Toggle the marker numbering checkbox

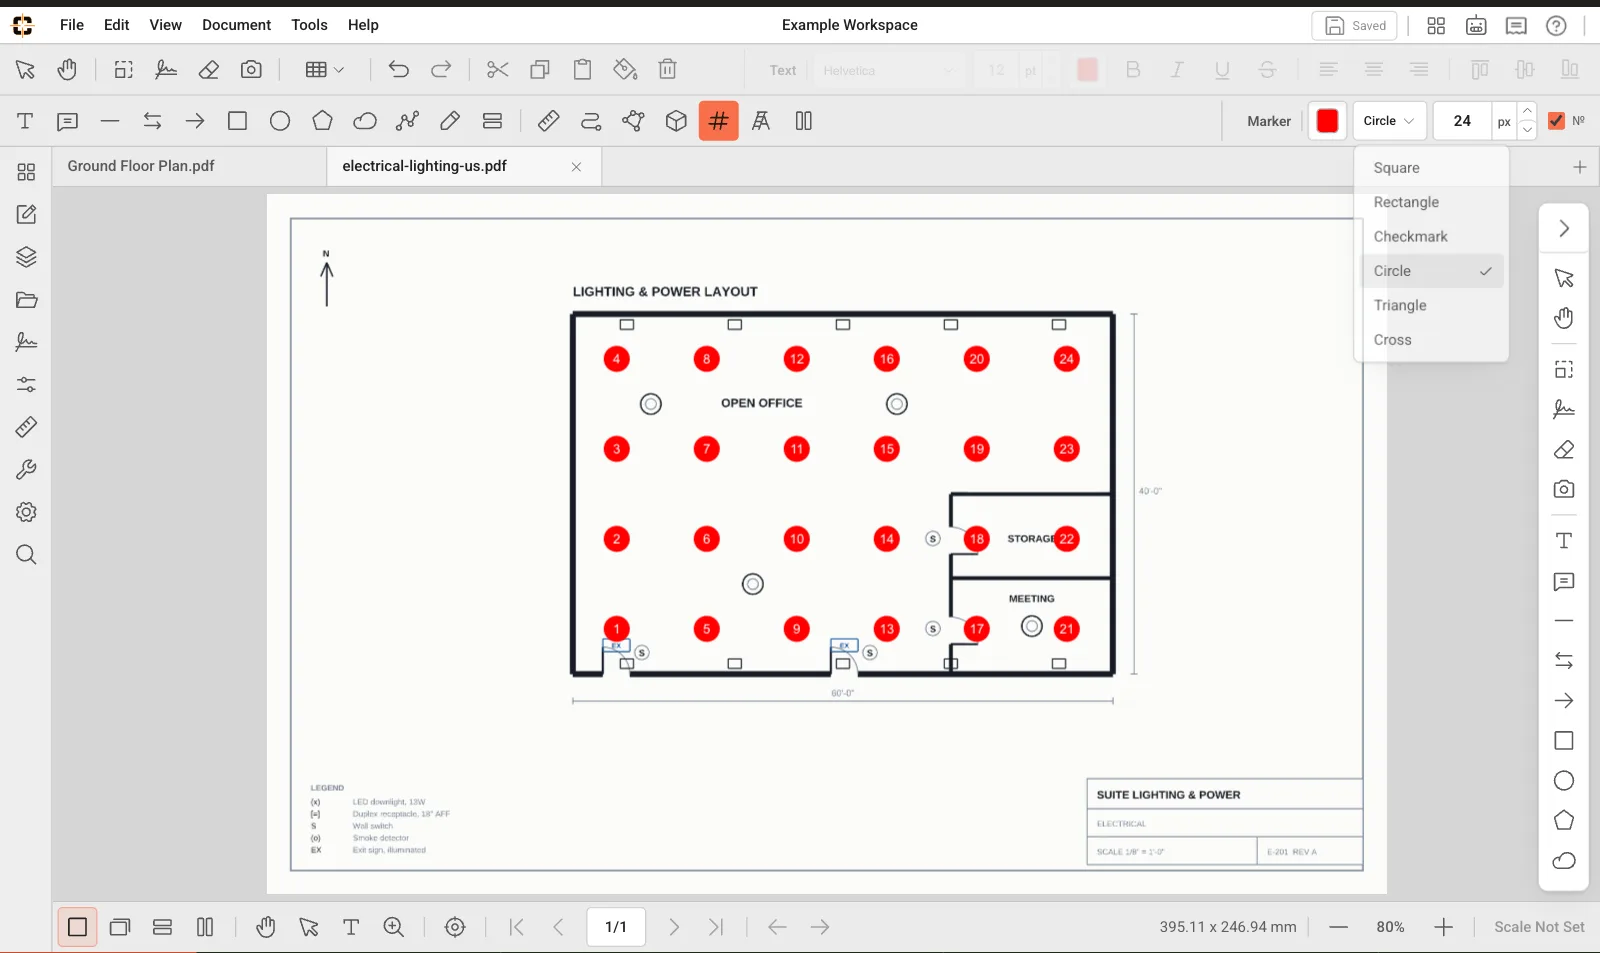point(1556,121)
